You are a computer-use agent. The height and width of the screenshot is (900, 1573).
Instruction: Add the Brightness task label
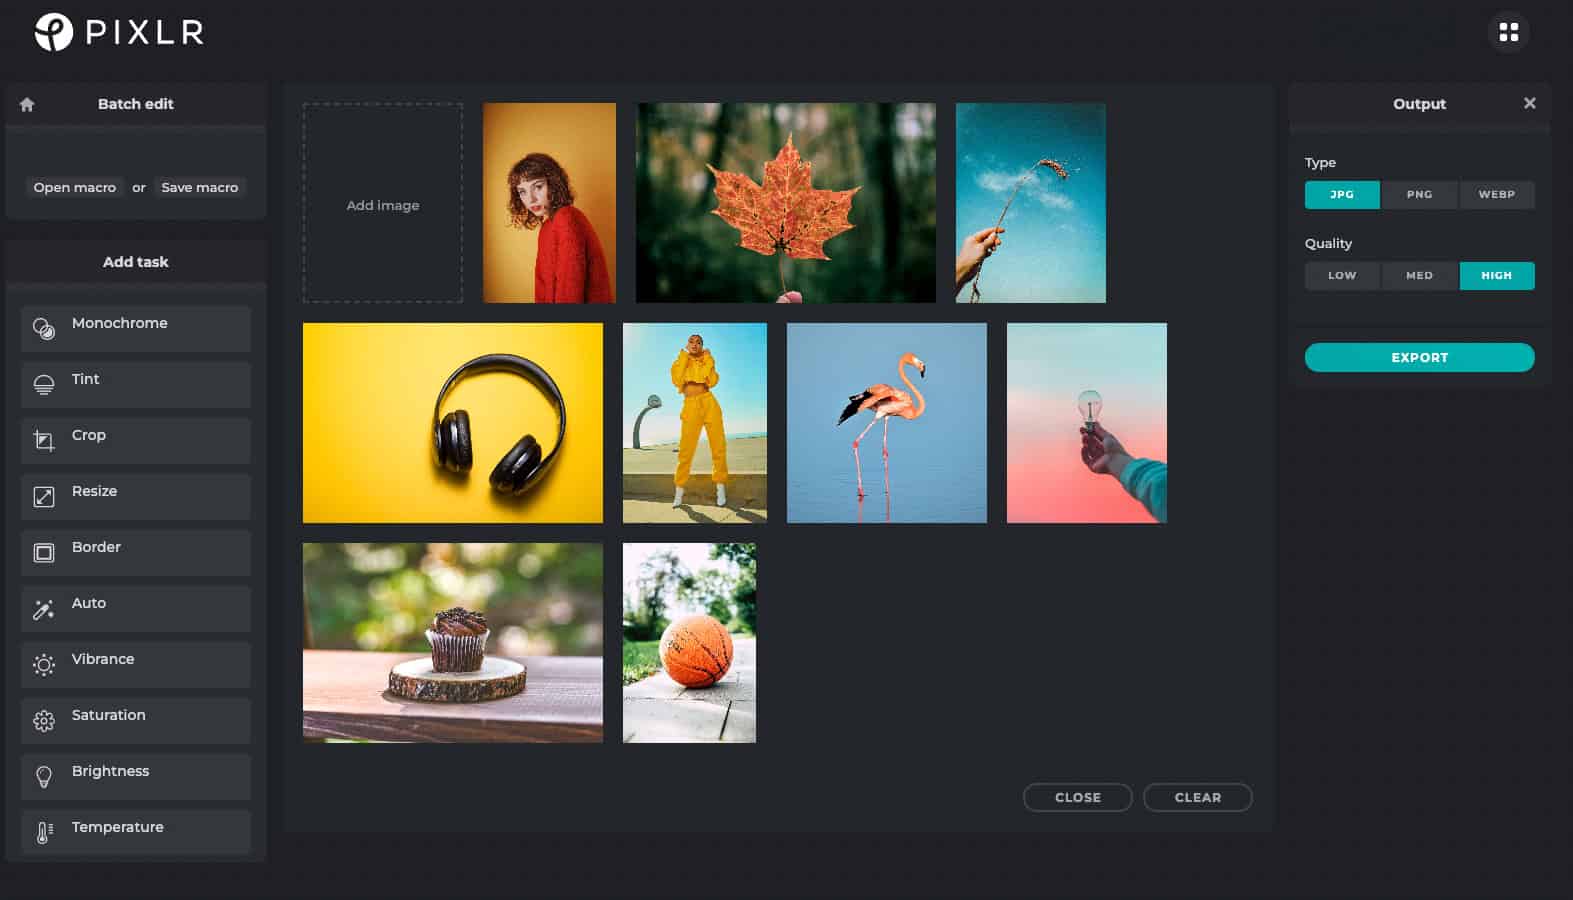click(110, 771)
